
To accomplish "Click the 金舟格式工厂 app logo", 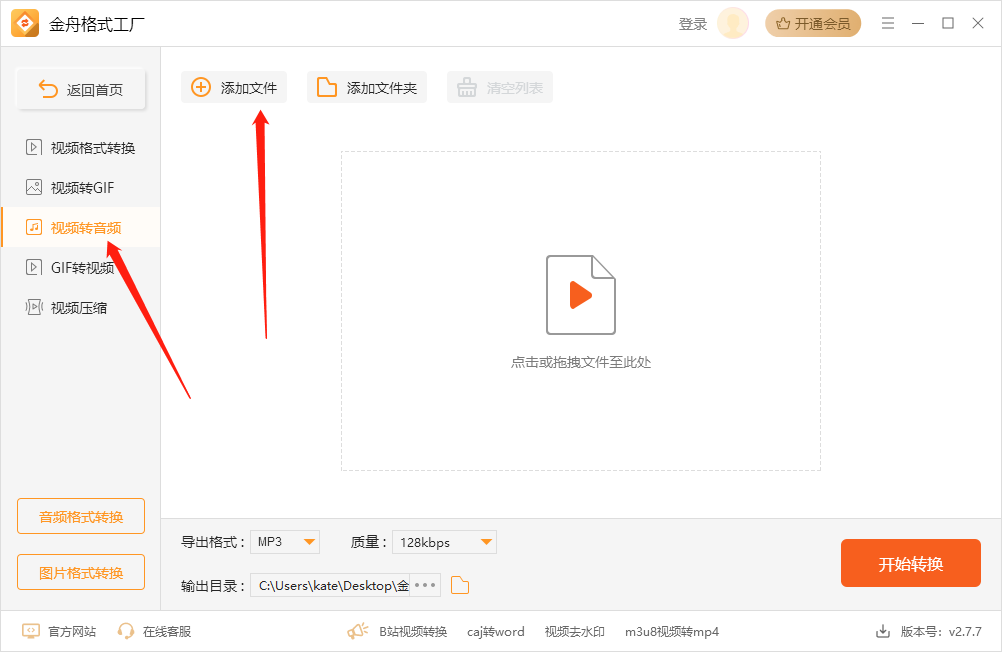I will point(25,24).
